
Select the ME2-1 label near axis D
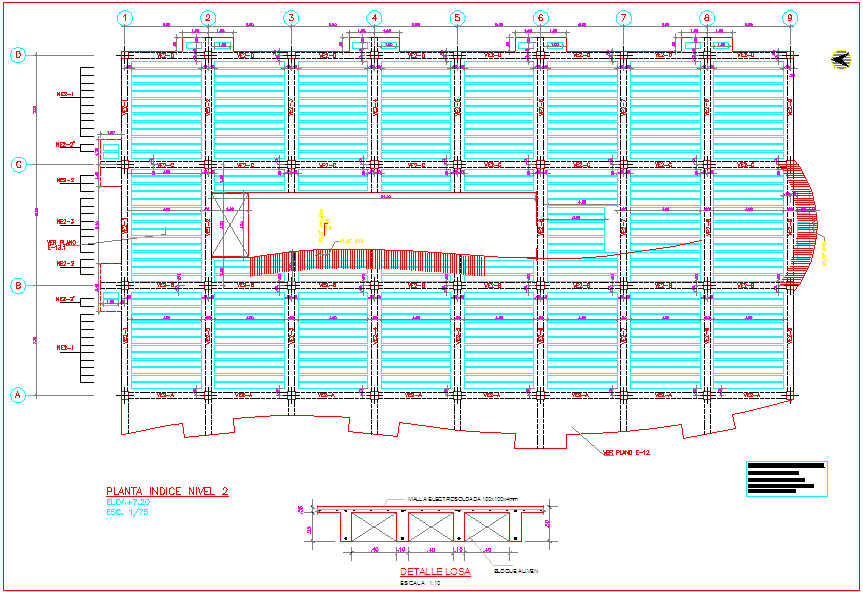click(x=66, y=94)
